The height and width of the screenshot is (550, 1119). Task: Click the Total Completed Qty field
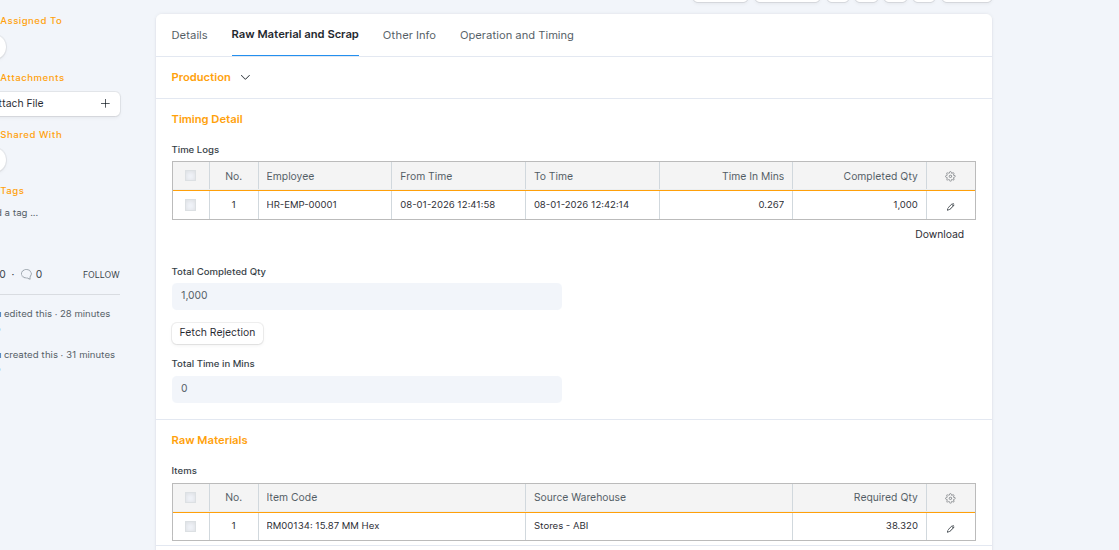pos(366,296)
